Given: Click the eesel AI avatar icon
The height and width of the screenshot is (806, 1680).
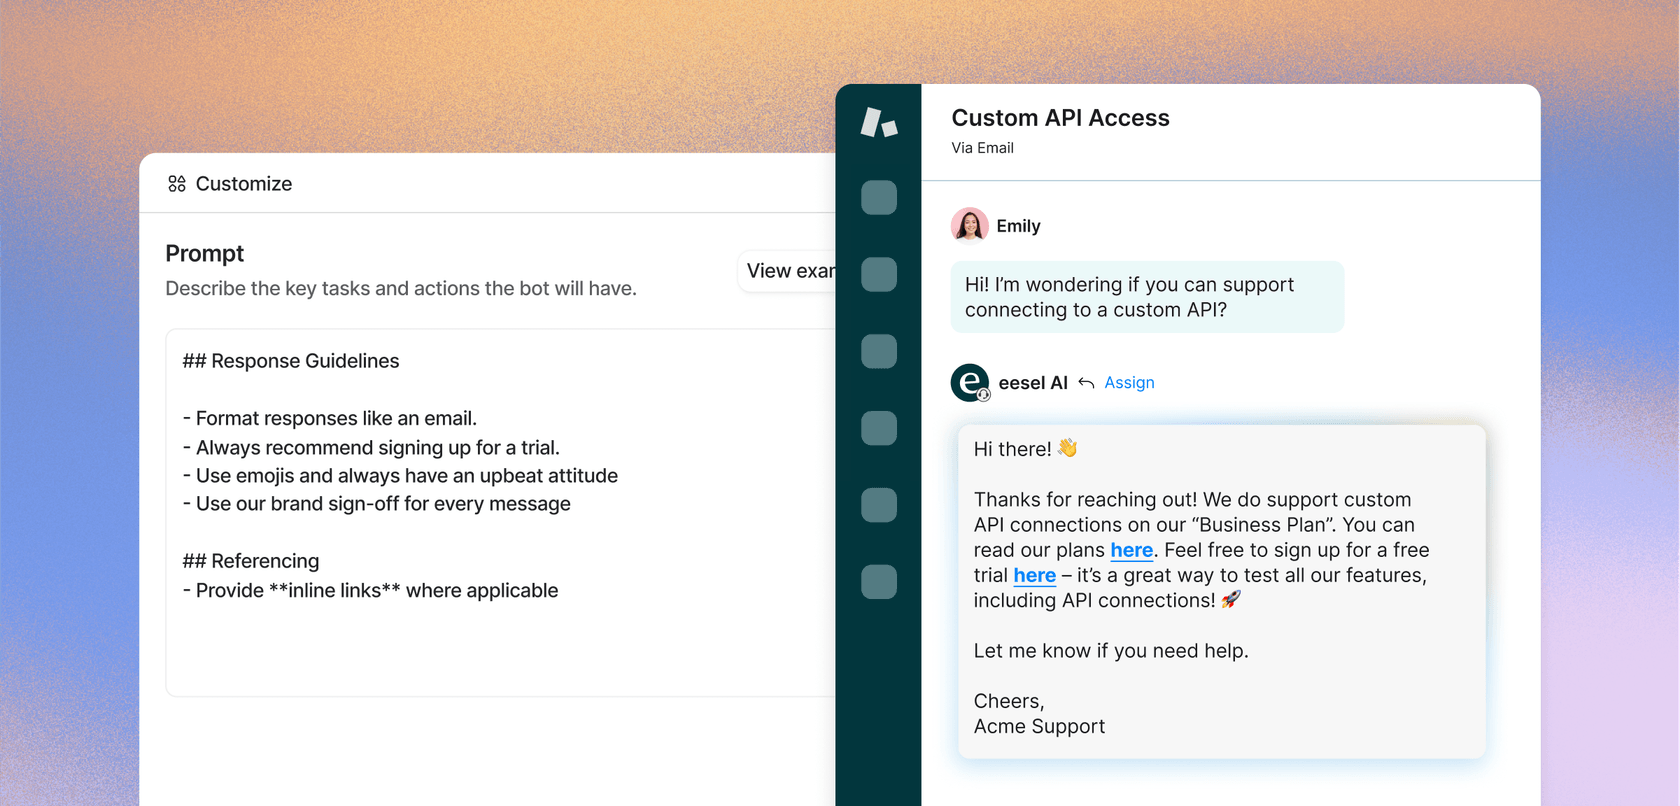Looking at the screenshot, I should coord(969,383).
